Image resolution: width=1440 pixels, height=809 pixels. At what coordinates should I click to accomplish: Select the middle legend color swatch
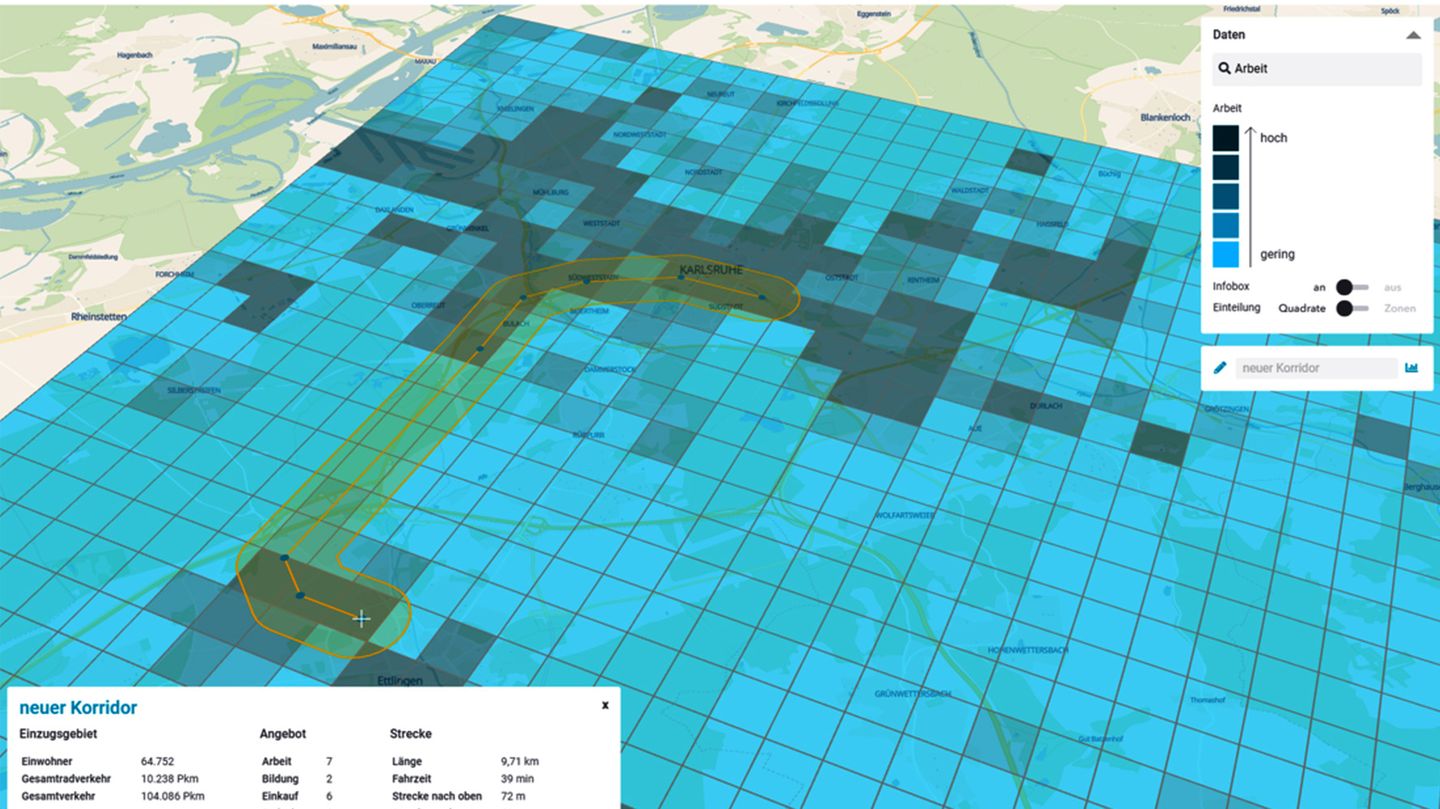click(1226, 196)
